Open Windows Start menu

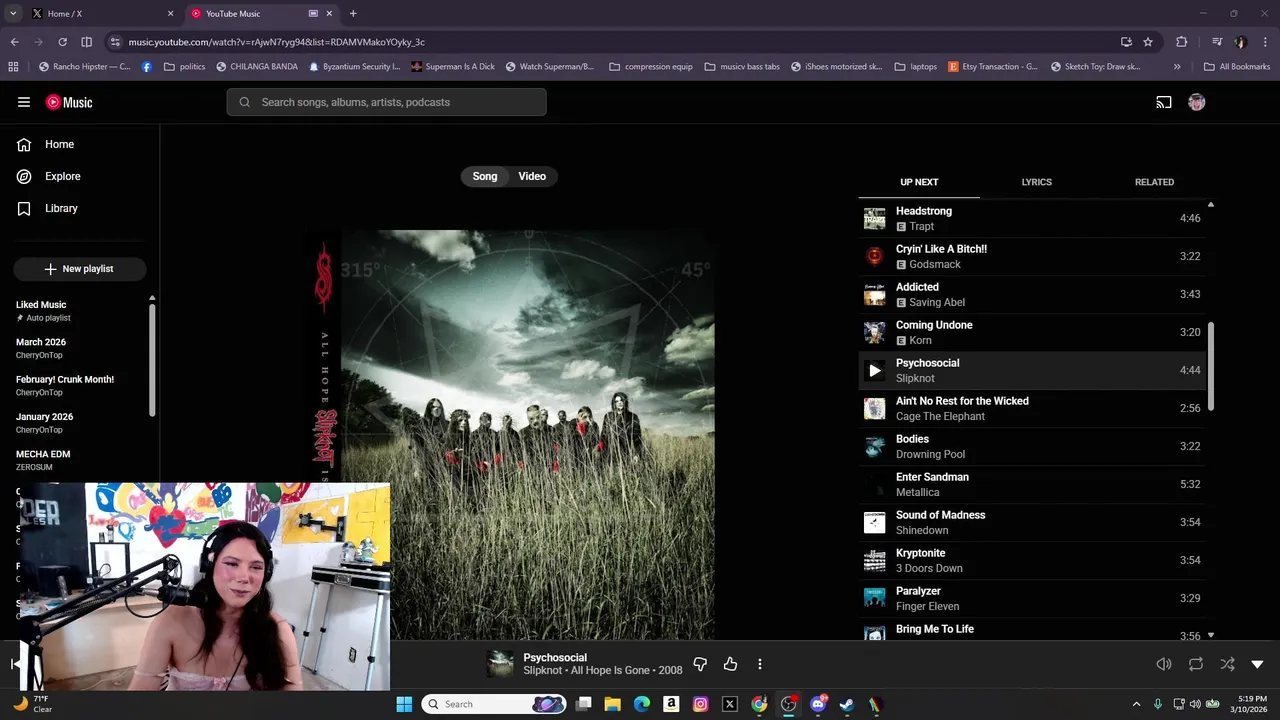[404, 704]
